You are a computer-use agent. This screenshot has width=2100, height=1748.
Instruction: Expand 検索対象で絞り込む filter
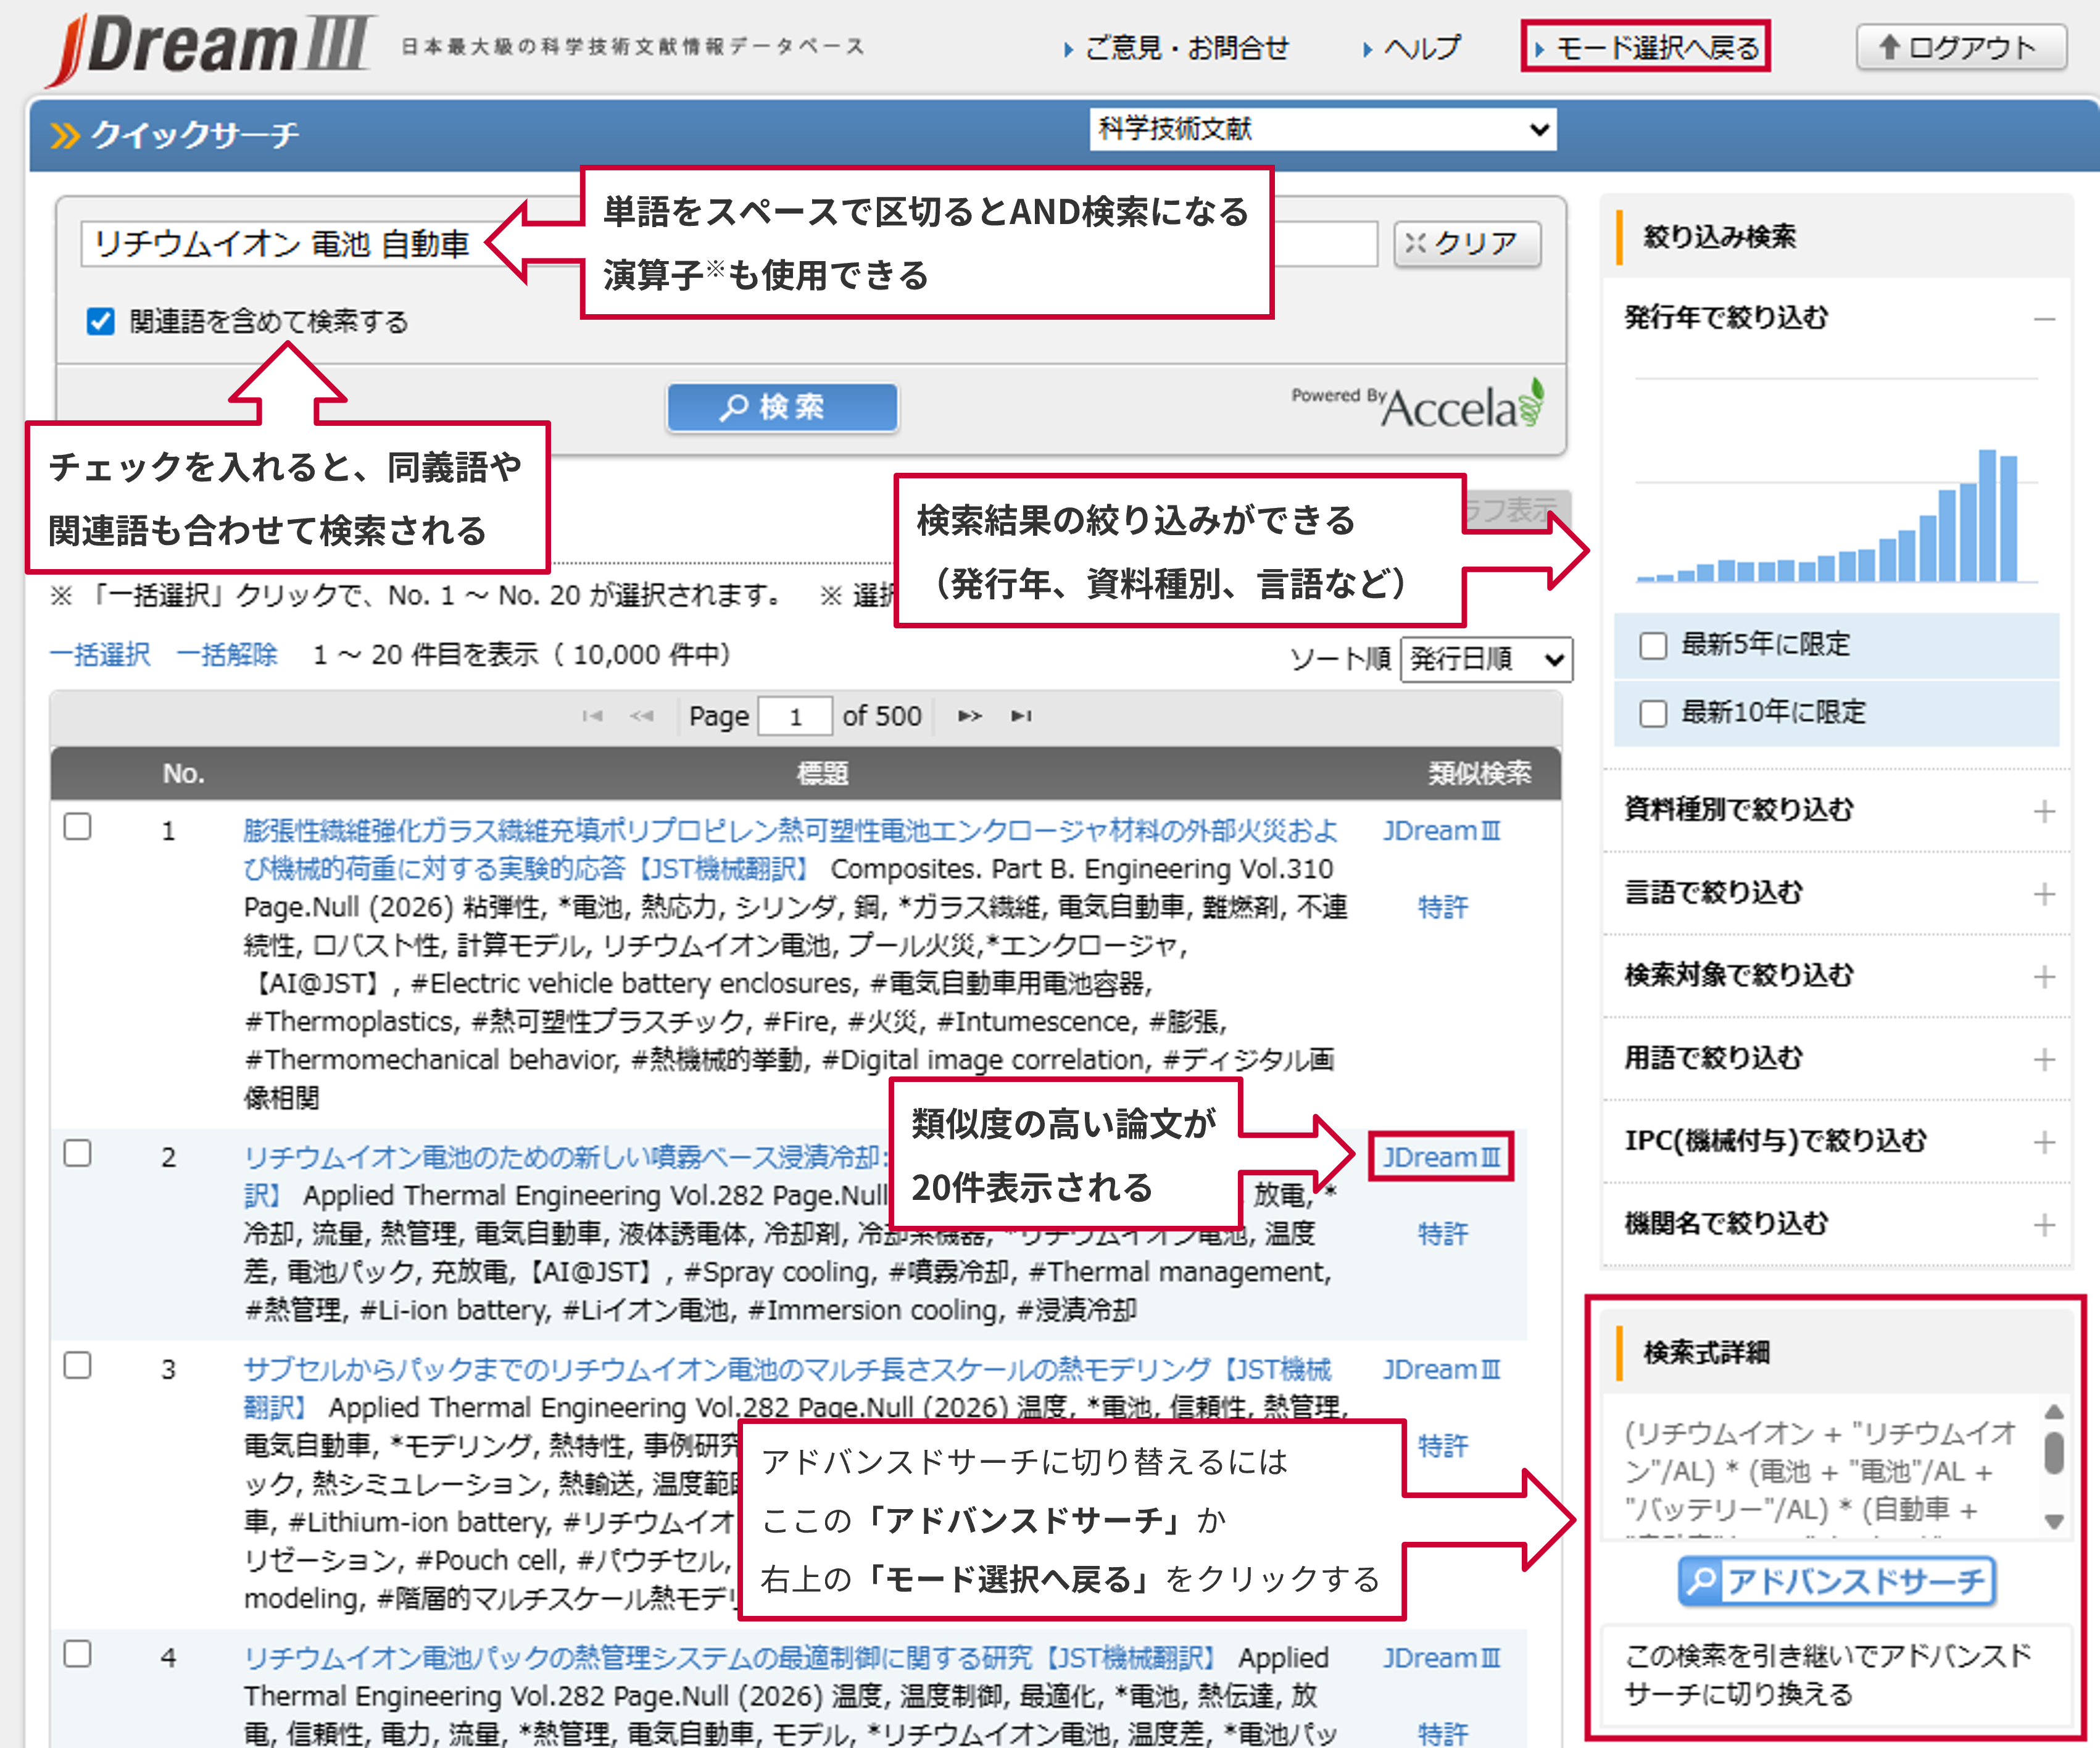tap(2044, 976)
